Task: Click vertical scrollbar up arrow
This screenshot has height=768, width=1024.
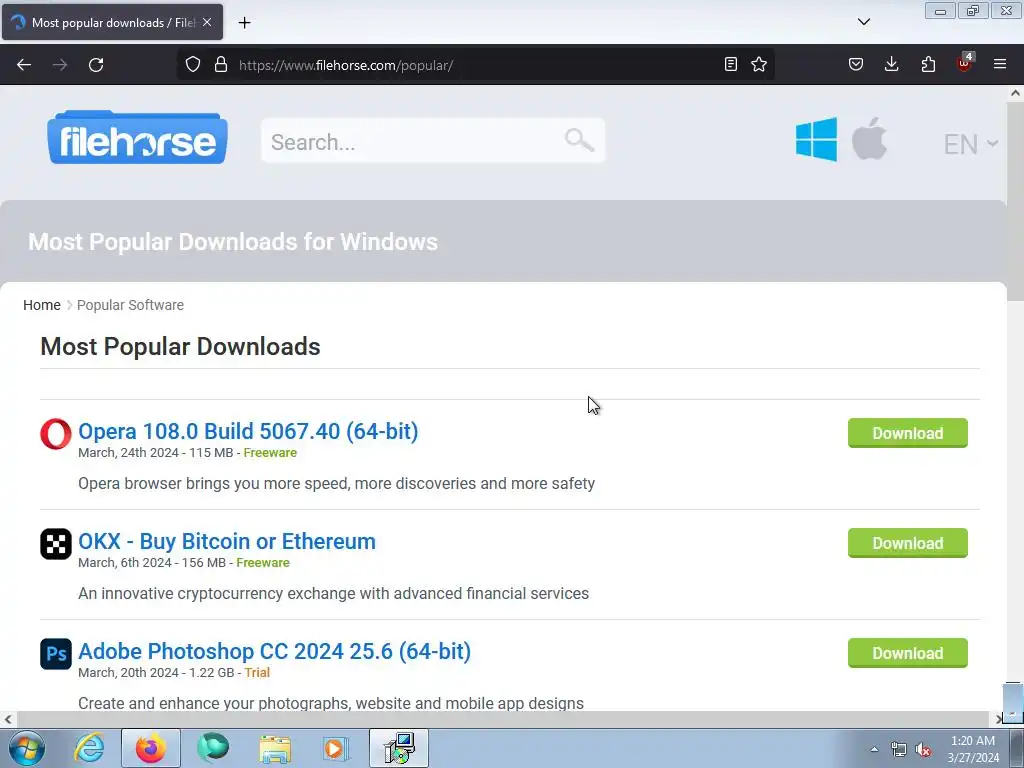Action: coord(1015,93)
